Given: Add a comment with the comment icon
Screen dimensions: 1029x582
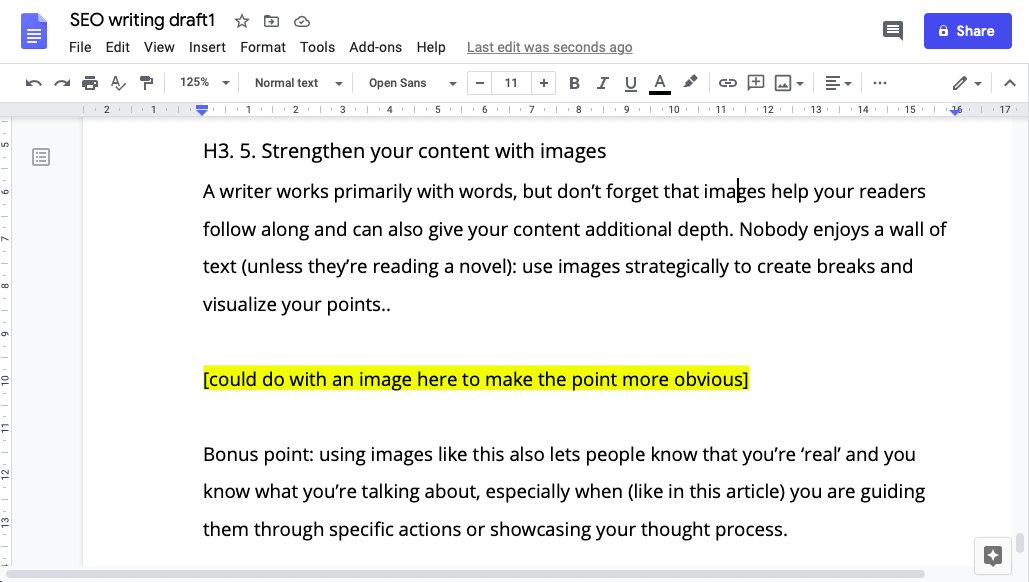Looking at the screenshot, I should point(755,82).
